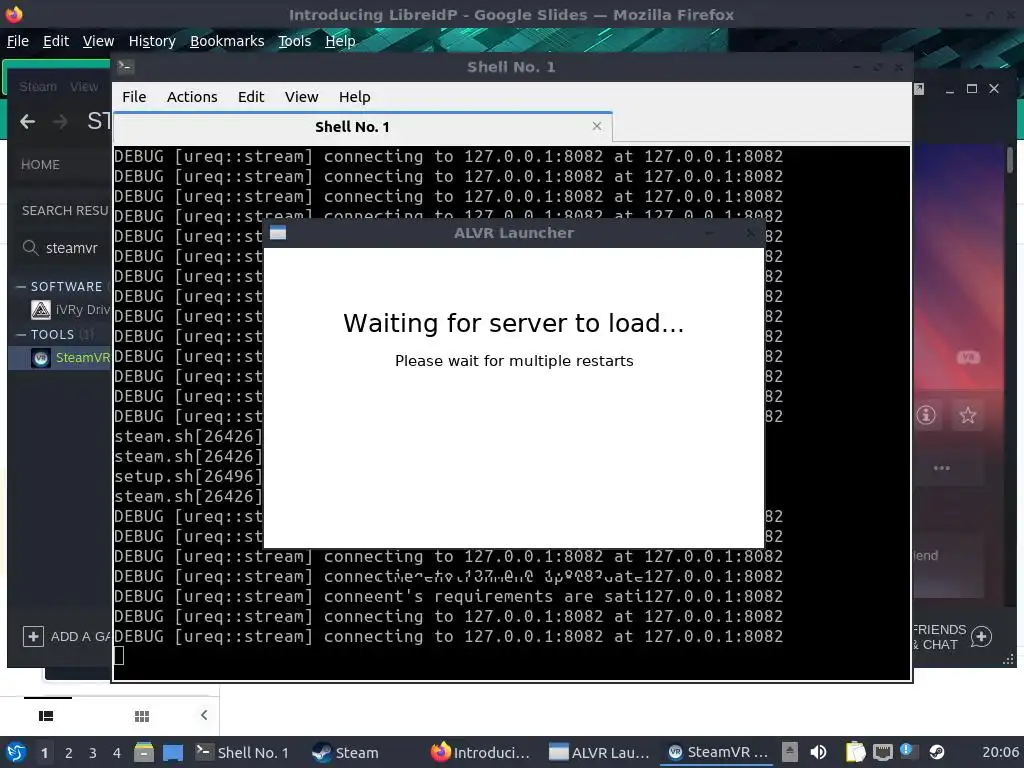Switch to ALVR Launcher taskbar entry
1024x768 pixels.
600,752
